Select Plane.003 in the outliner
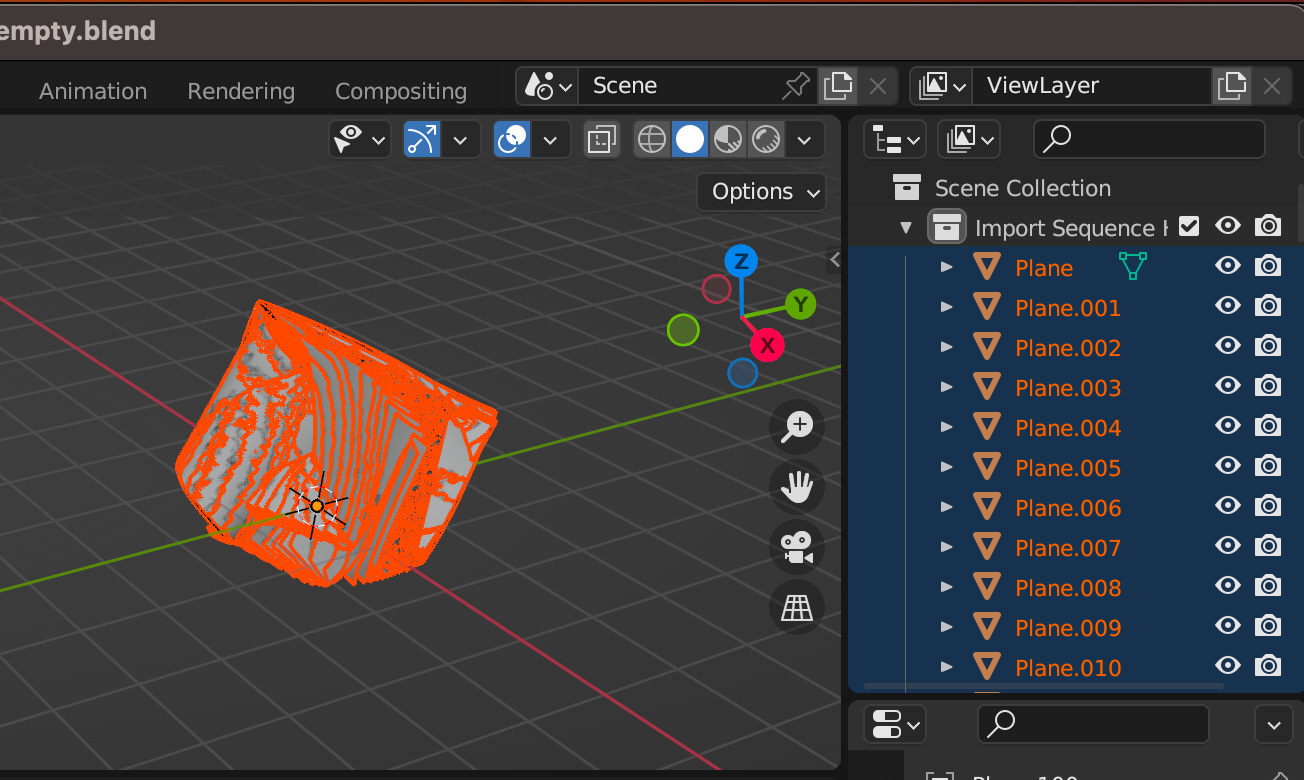This screenshot has width=1304, height=780. point(1068,388)
